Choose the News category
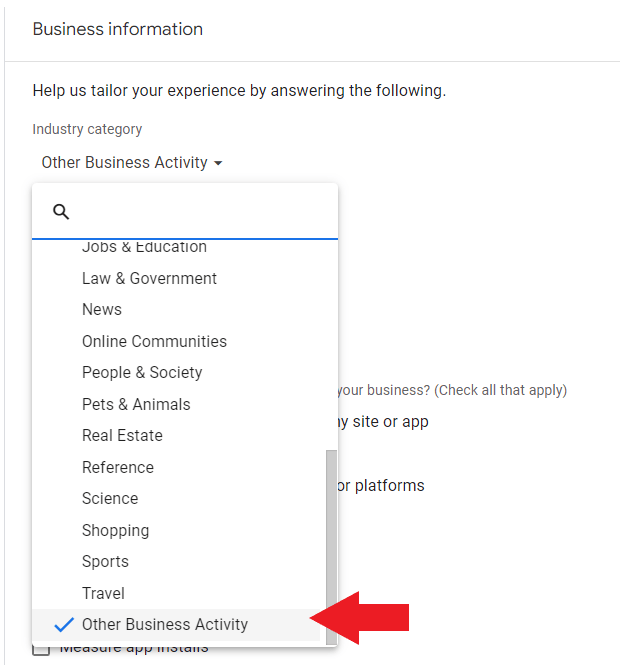 pyautogui.click(x=102, y=310)
